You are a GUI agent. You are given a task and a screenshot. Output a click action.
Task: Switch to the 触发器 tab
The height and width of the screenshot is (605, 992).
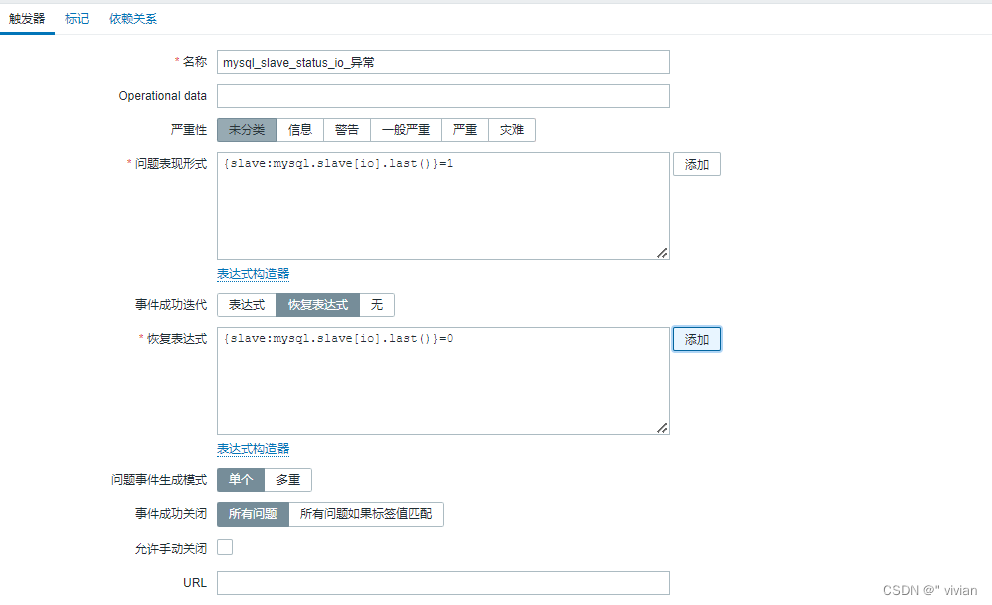coord(27,19)
